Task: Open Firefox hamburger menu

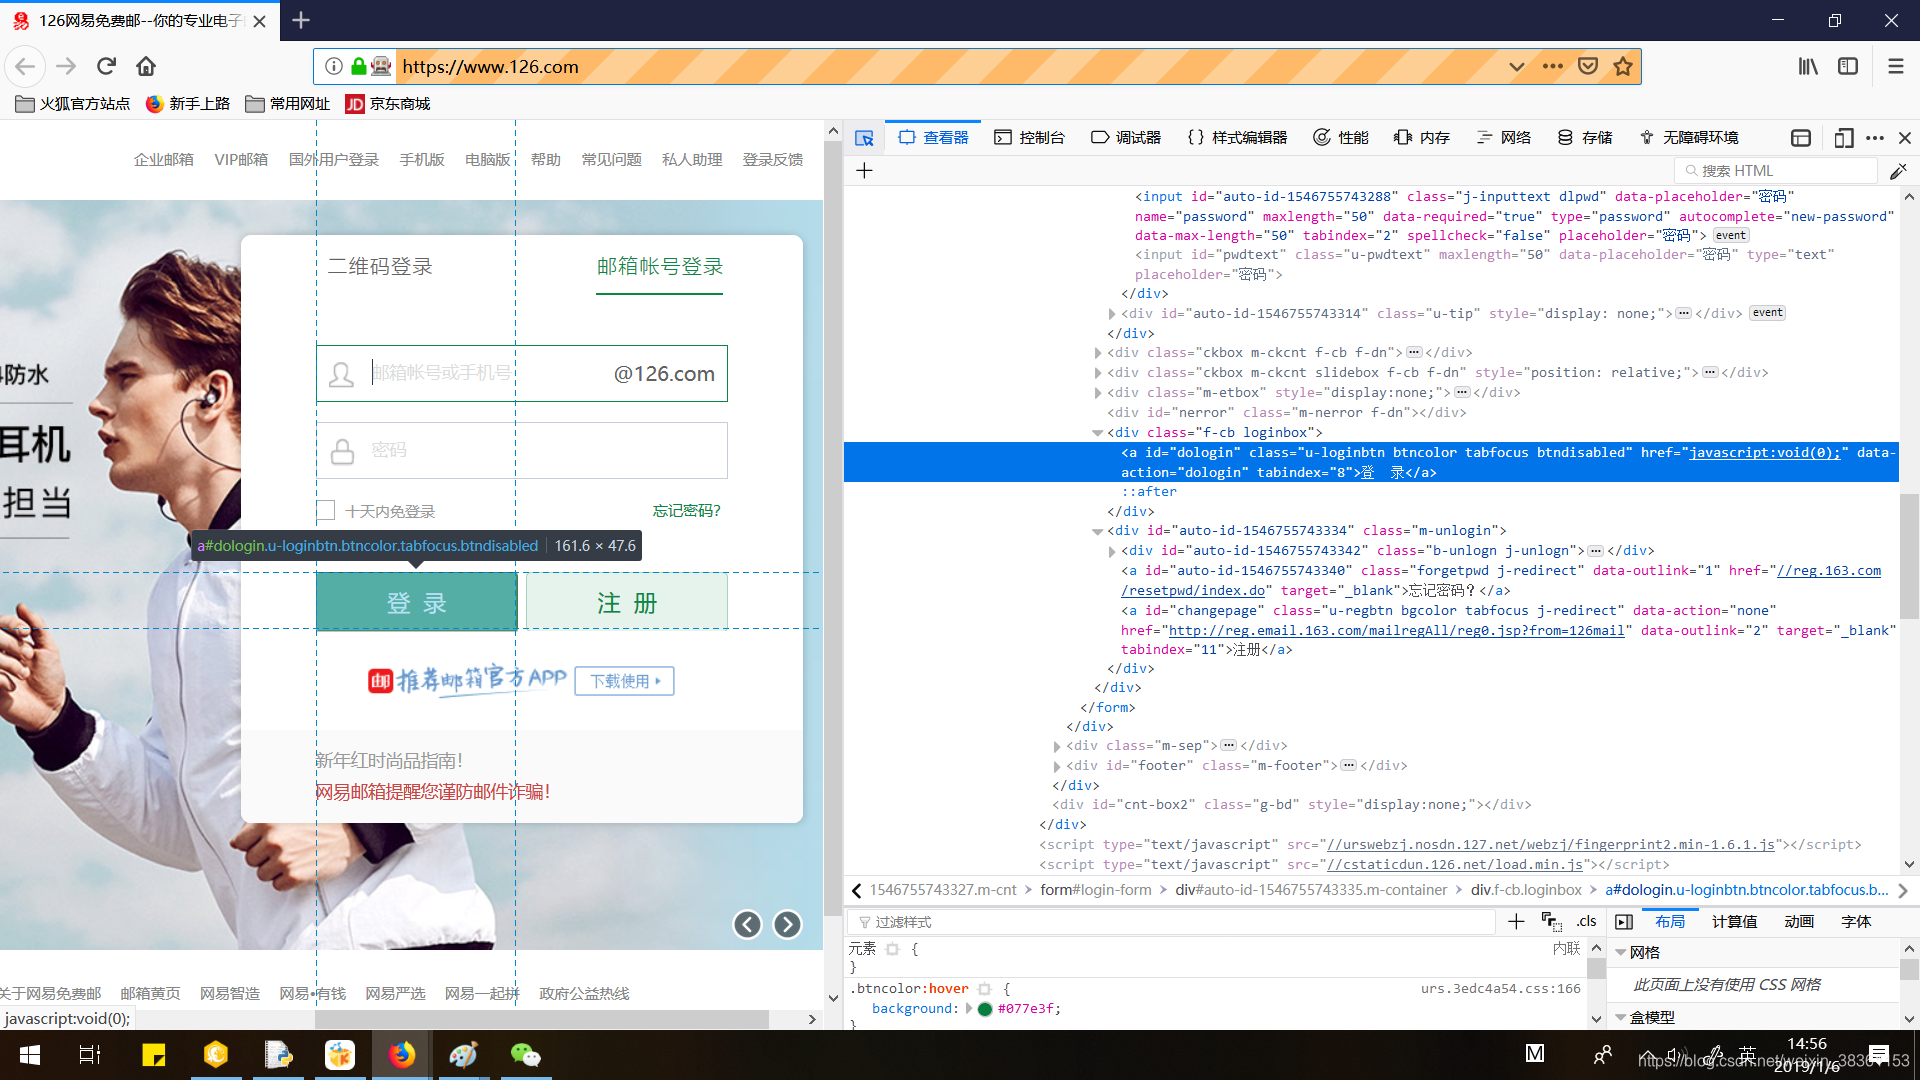Action: 1895,66
